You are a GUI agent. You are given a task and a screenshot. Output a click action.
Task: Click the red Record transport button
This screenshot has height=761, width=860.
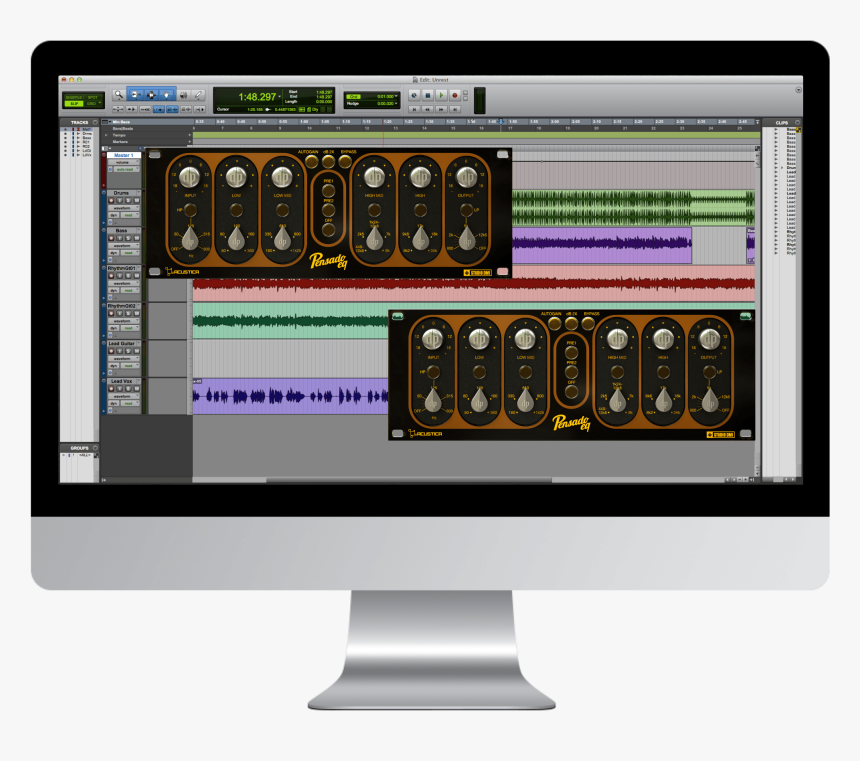453,95
